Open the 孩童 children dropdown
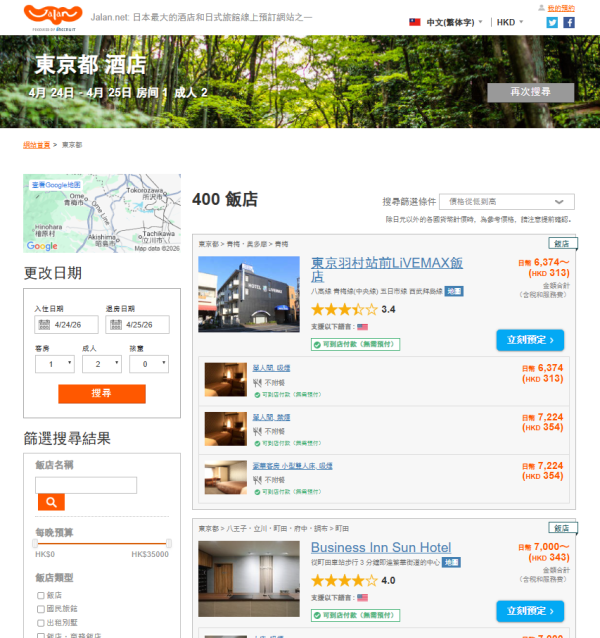Image resolution: width=600 pixels, height=638 pixels. click(x=149, y=364)
